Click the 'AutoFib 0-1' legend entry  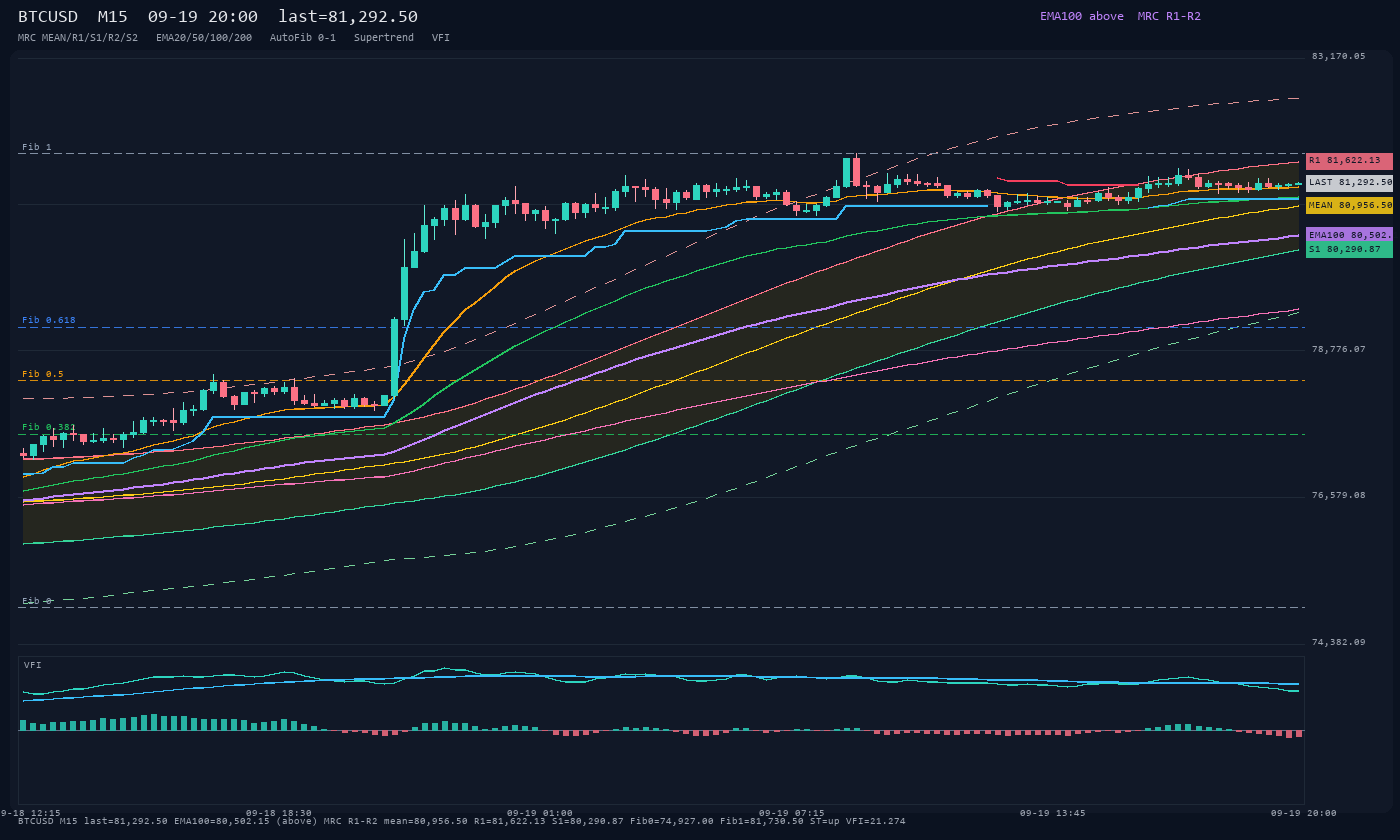tap(303, 37)
